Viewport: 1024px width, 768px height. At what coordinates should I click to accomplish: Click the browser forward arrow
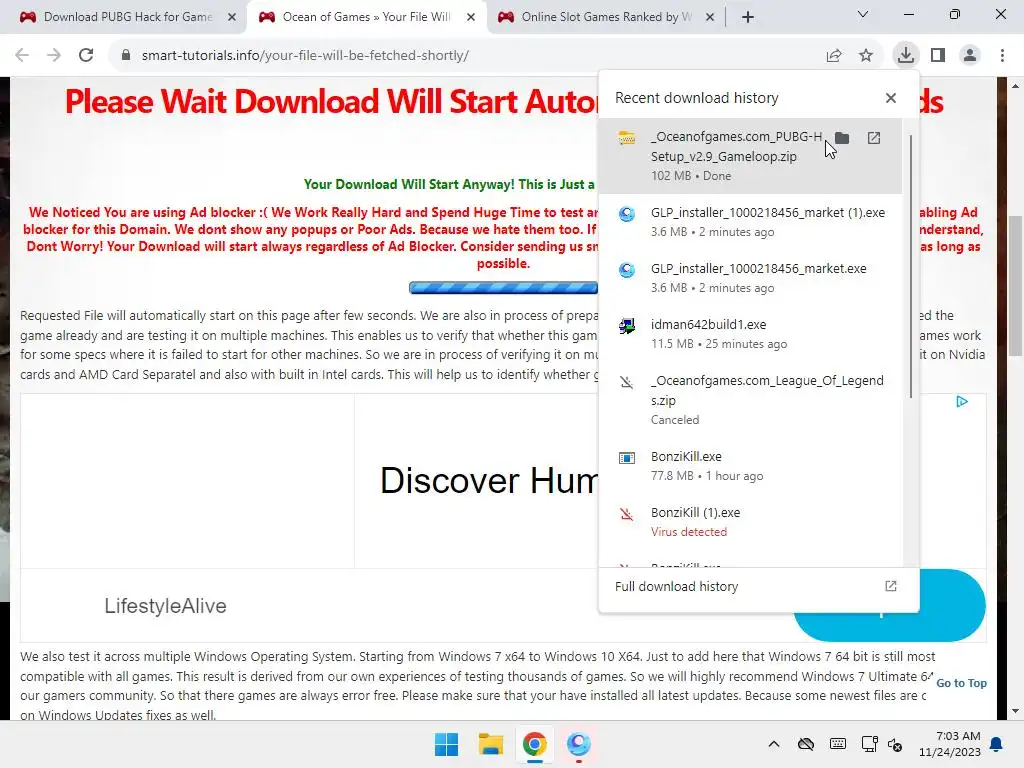click(x=54, y=56)
